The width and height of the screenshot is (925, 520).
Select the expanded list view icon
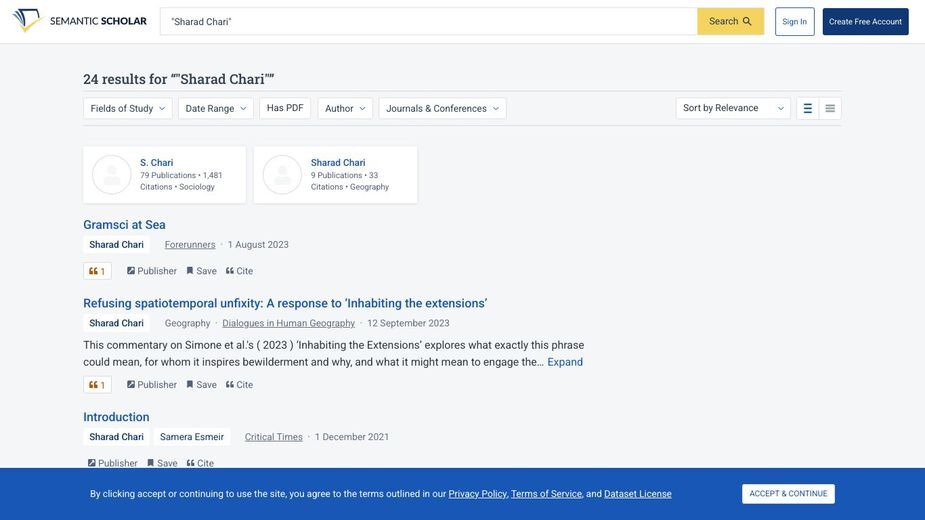(x=808, y=109)
